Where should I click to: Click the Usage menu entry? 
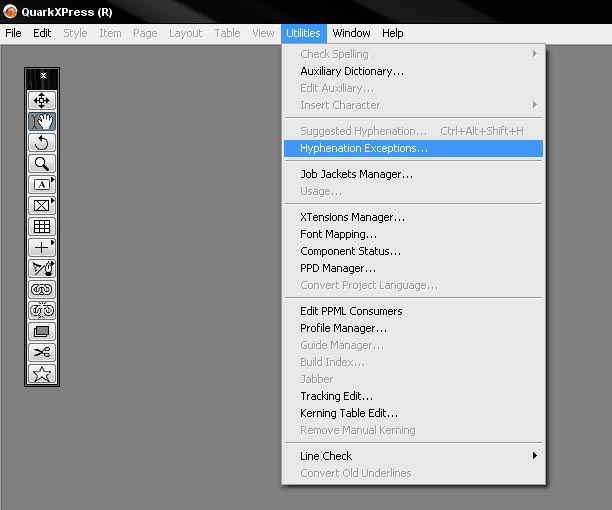pos(413,191)
